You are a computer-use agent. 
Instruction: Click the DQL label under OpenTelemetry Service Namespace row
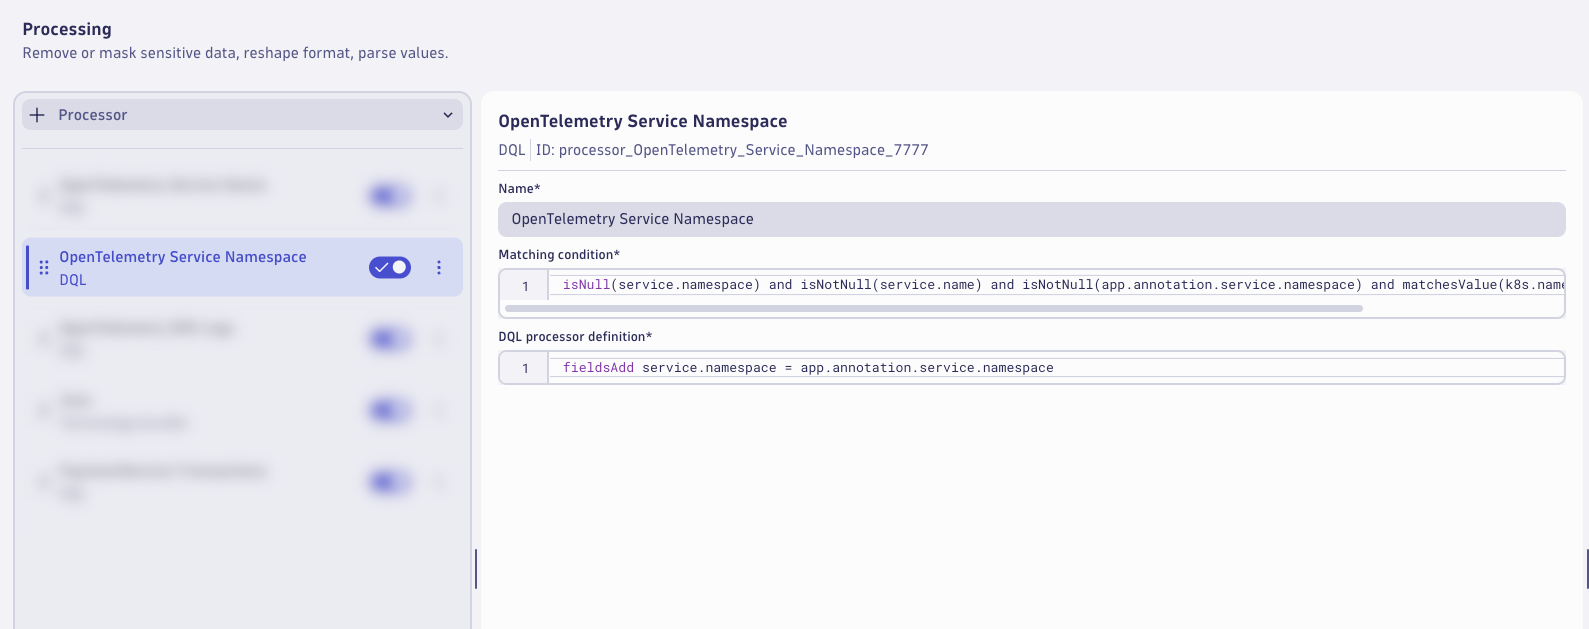click(73, 280)
